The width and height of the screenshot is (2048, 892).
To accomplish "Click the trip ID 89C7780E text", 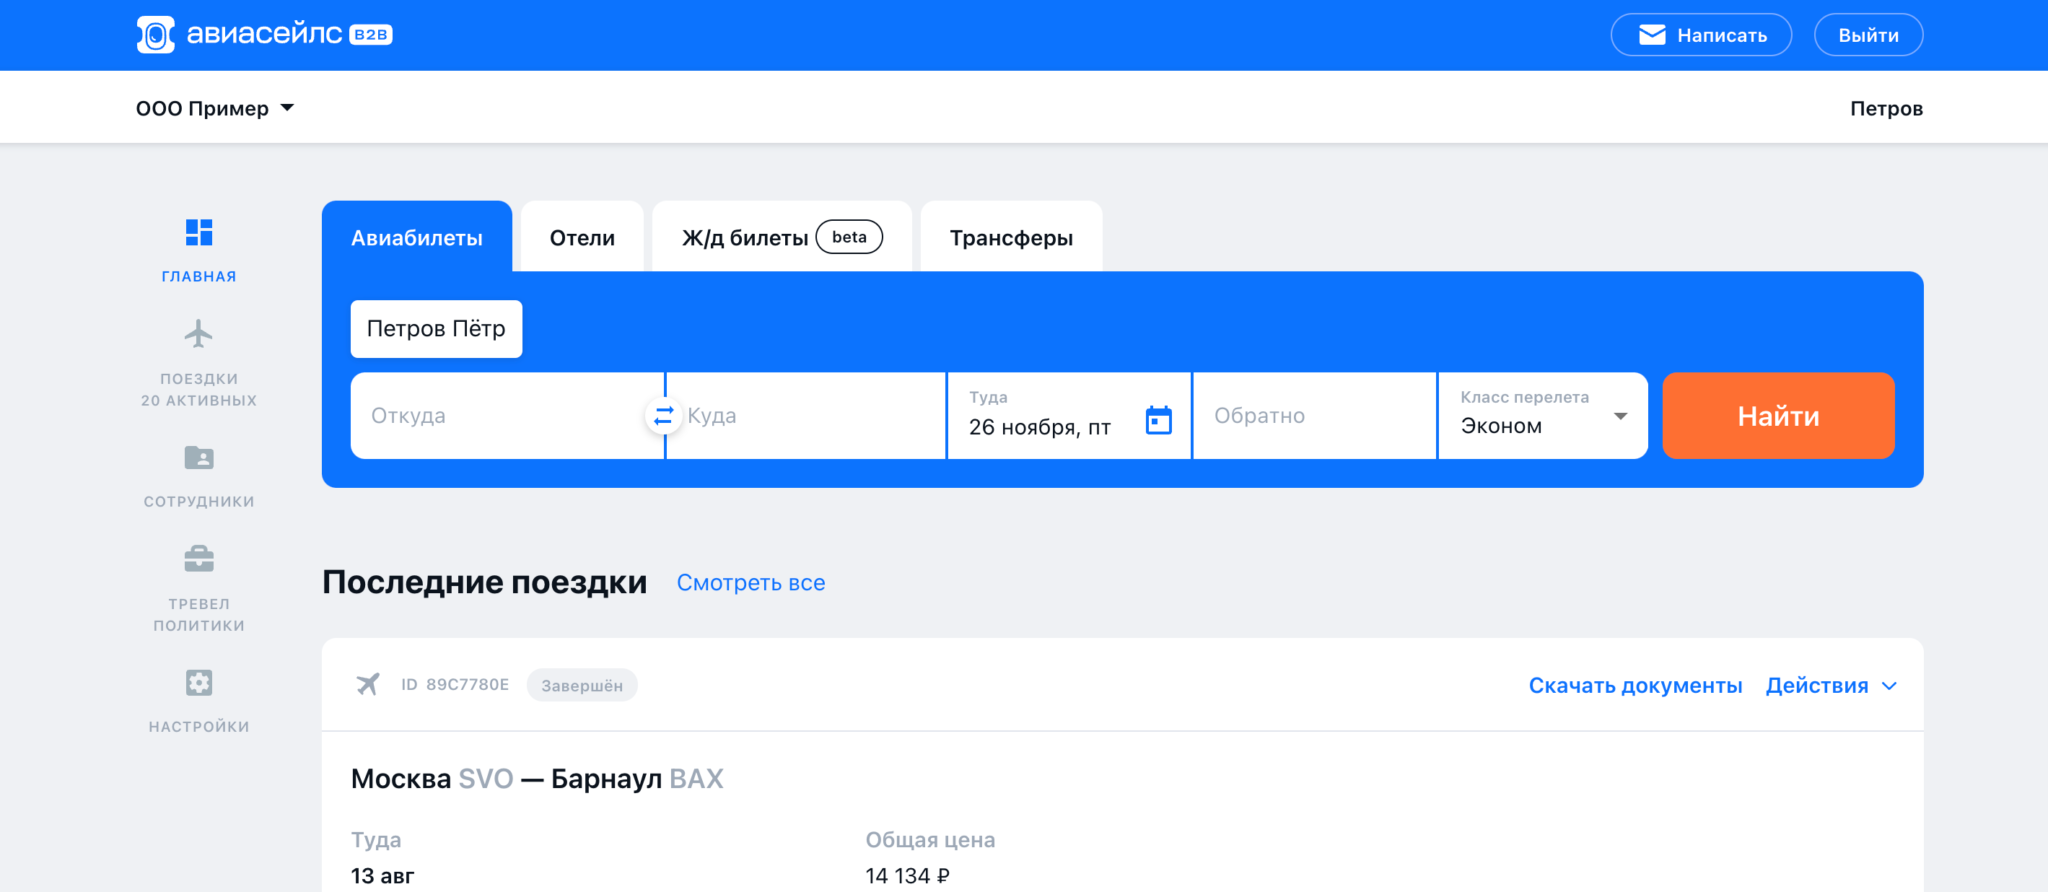I will point(455,685).
